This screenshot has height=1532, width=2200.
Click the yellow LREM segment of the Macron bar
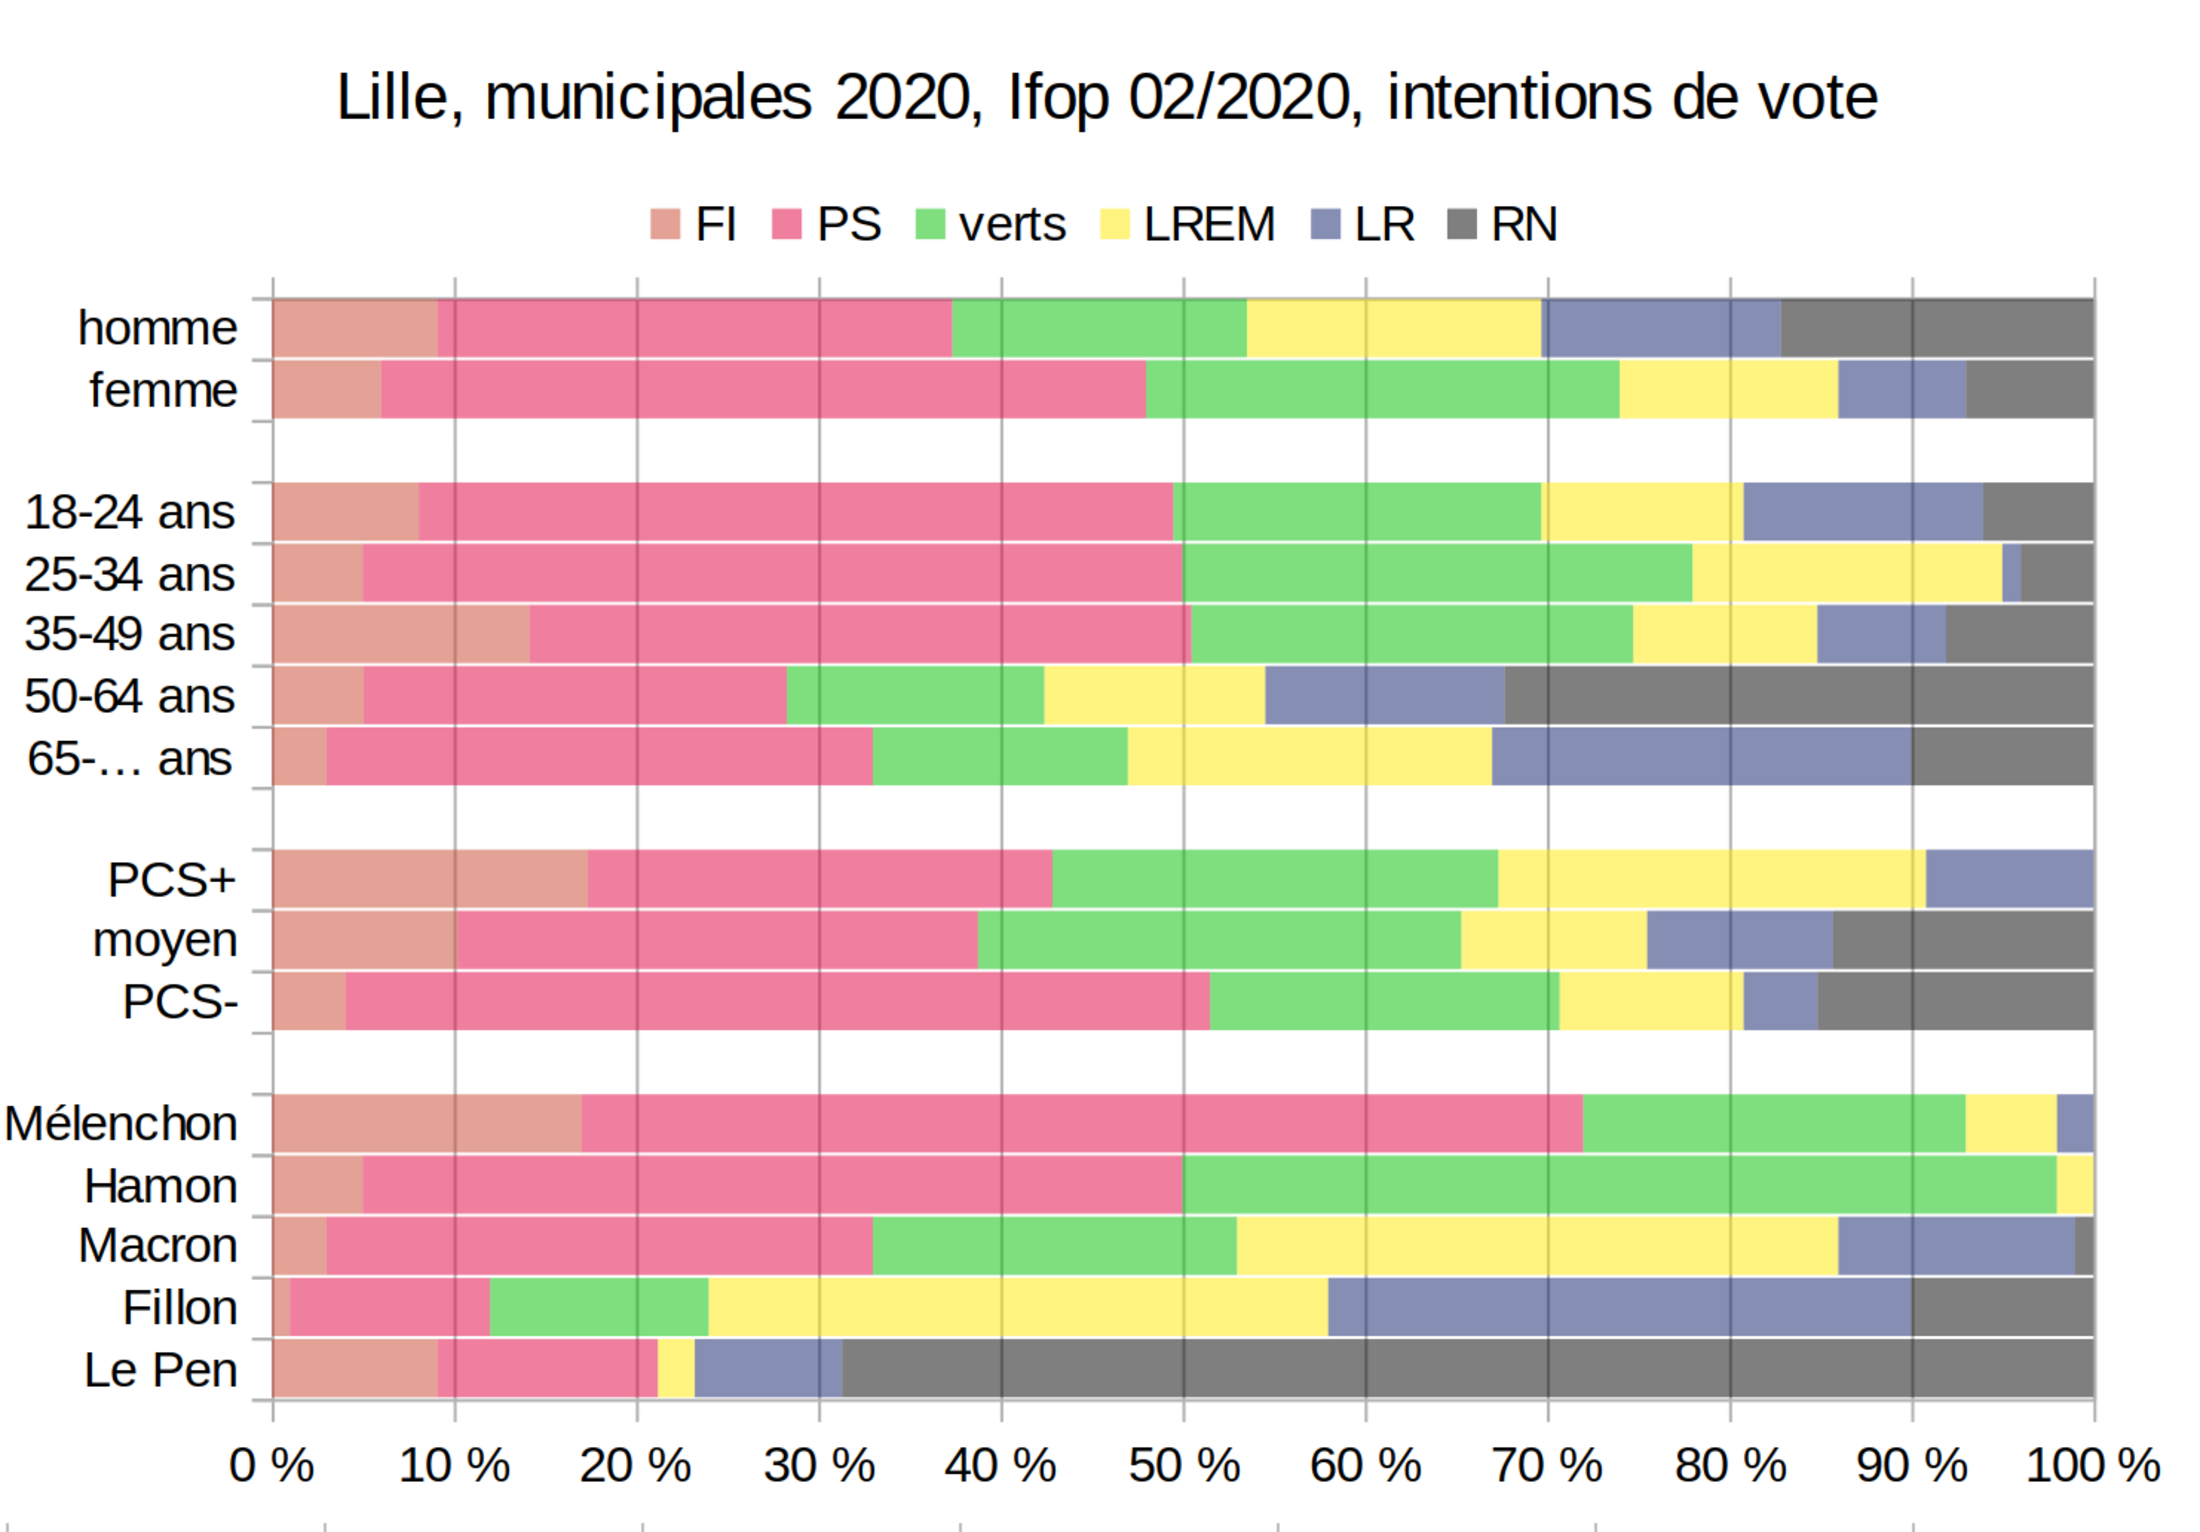pos(1536,1246)
